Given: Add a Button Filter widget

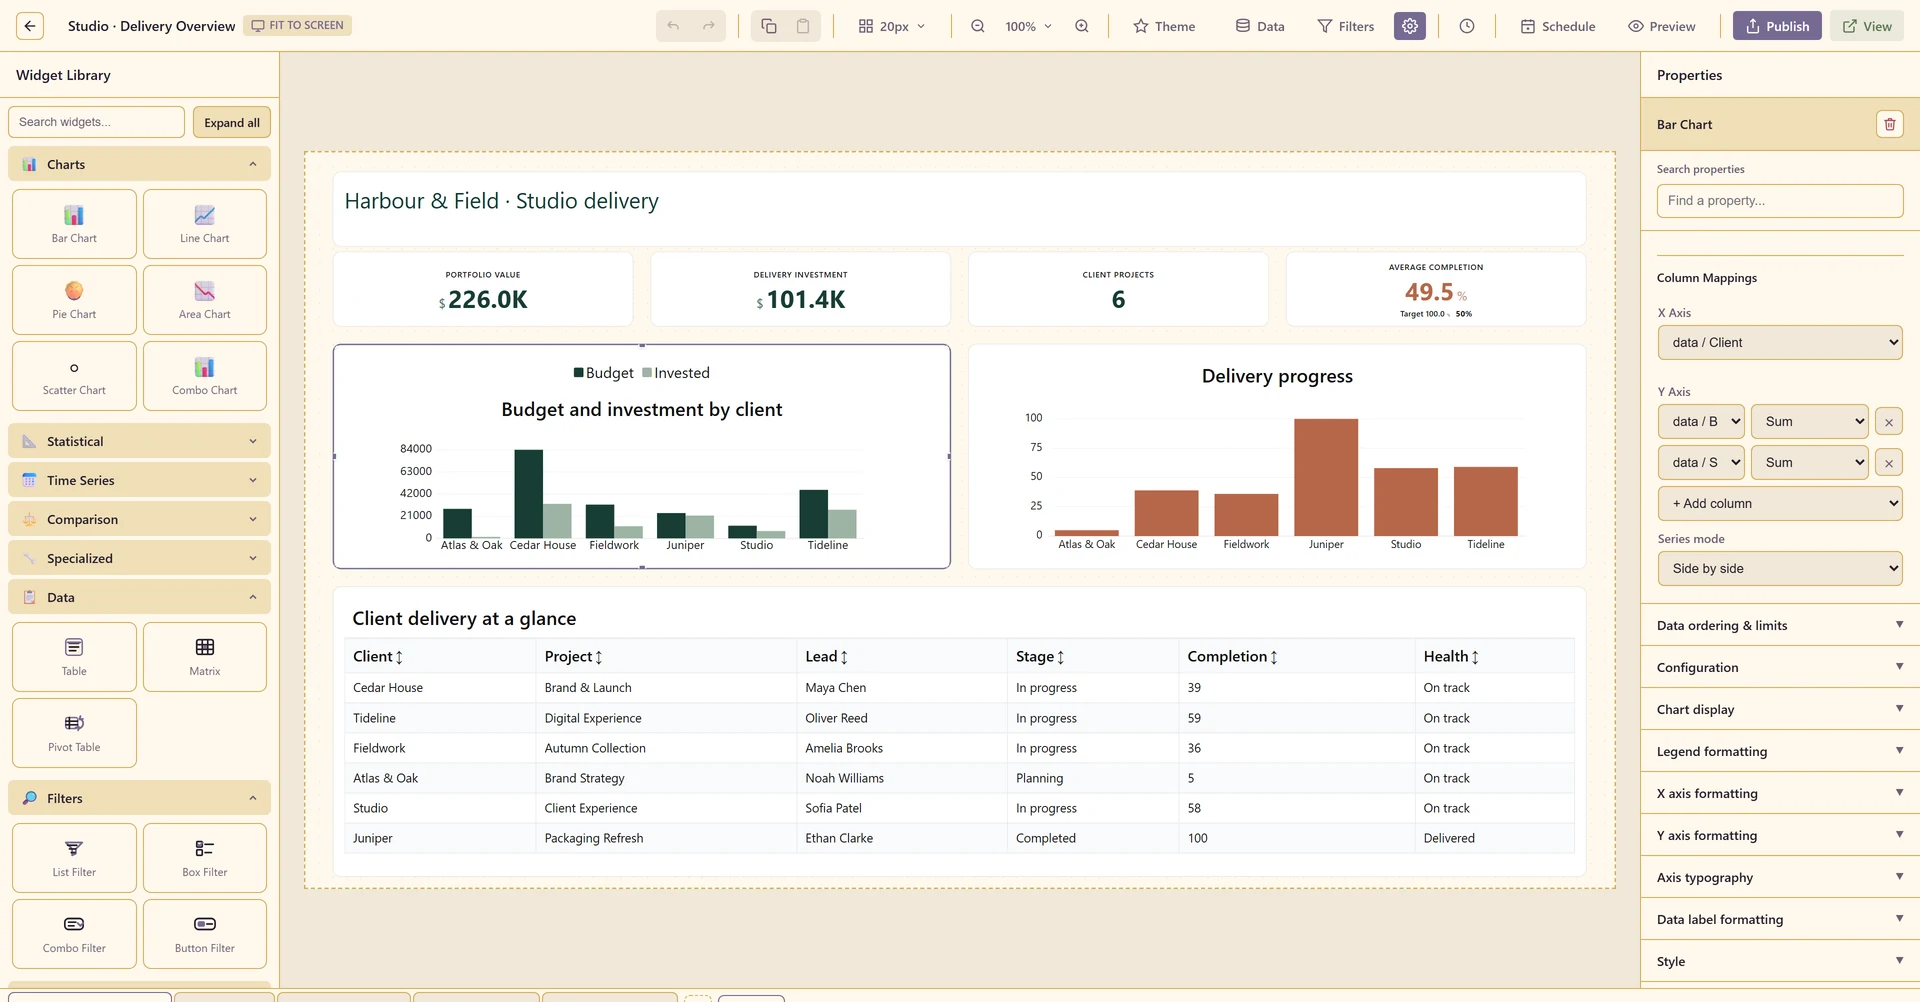Looking at the screenshot, I should pos(205,934).
